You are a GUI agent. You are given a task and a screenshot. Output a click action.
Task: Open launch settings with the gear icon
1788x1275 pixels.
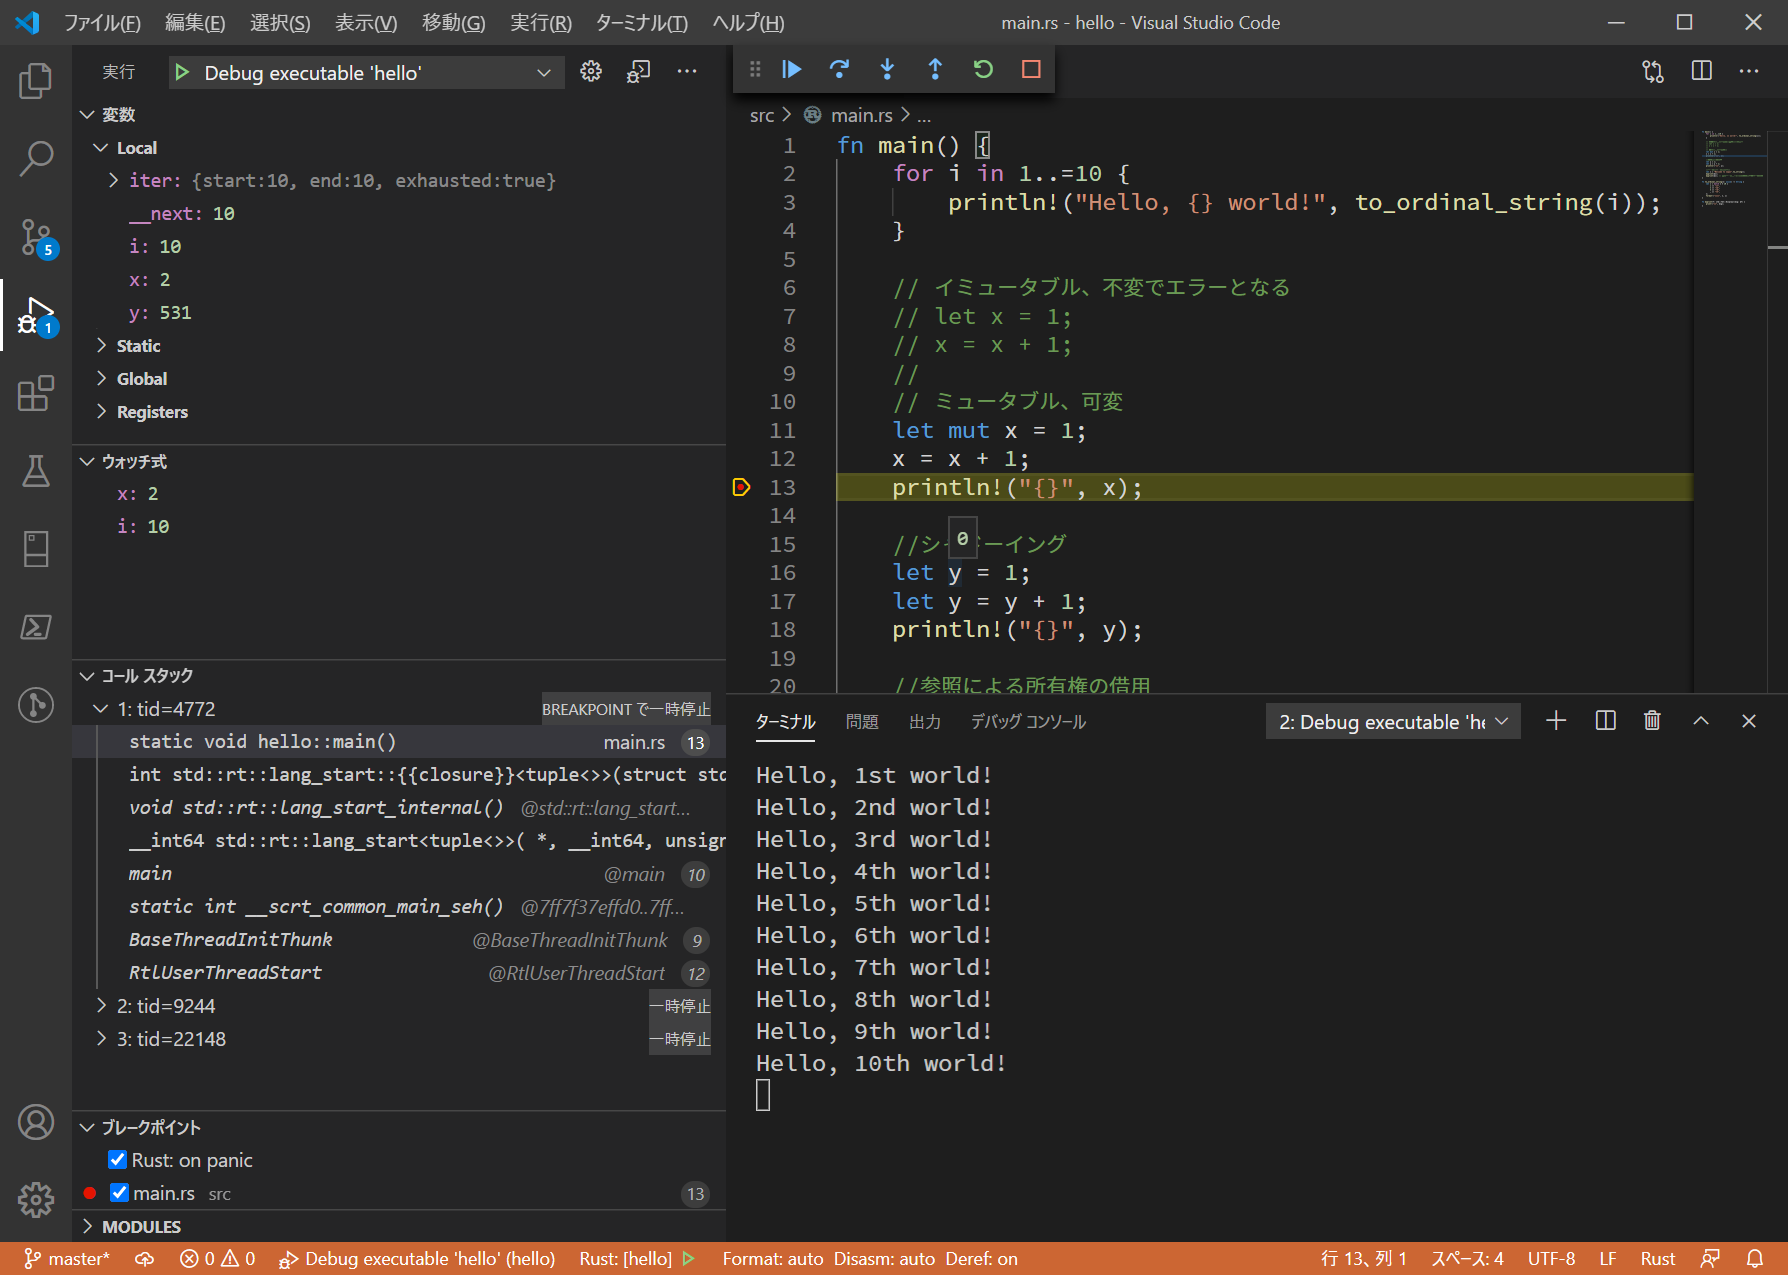click(590, 71)
